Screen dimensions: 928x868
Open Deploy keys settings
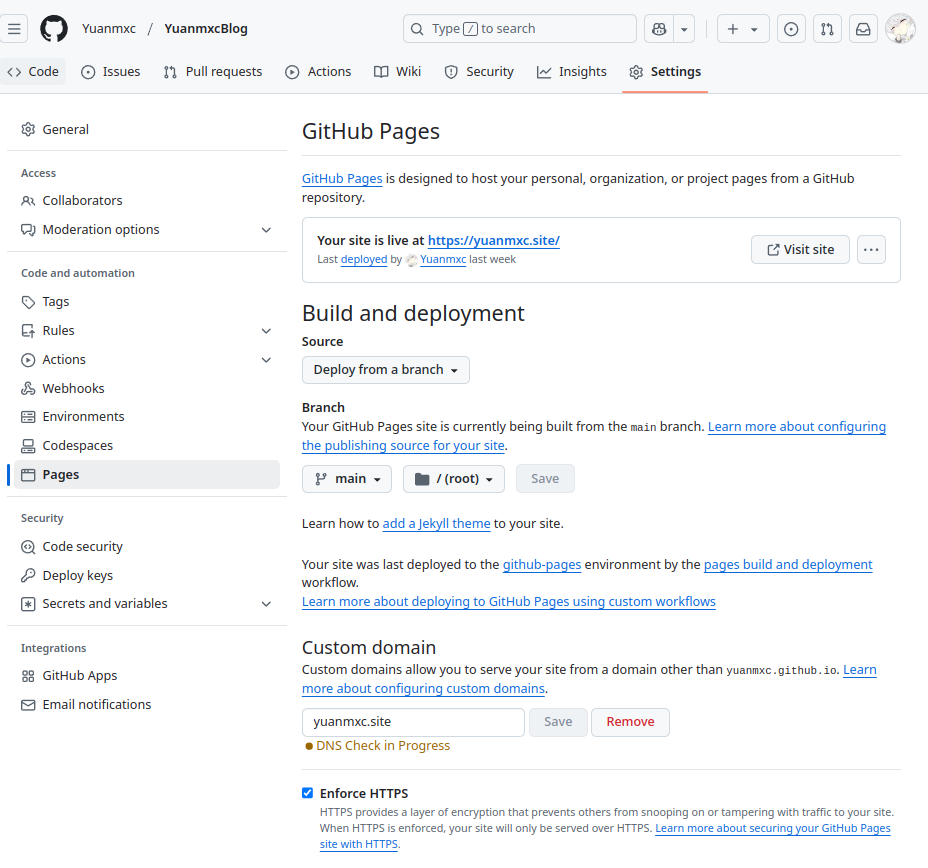147,575
